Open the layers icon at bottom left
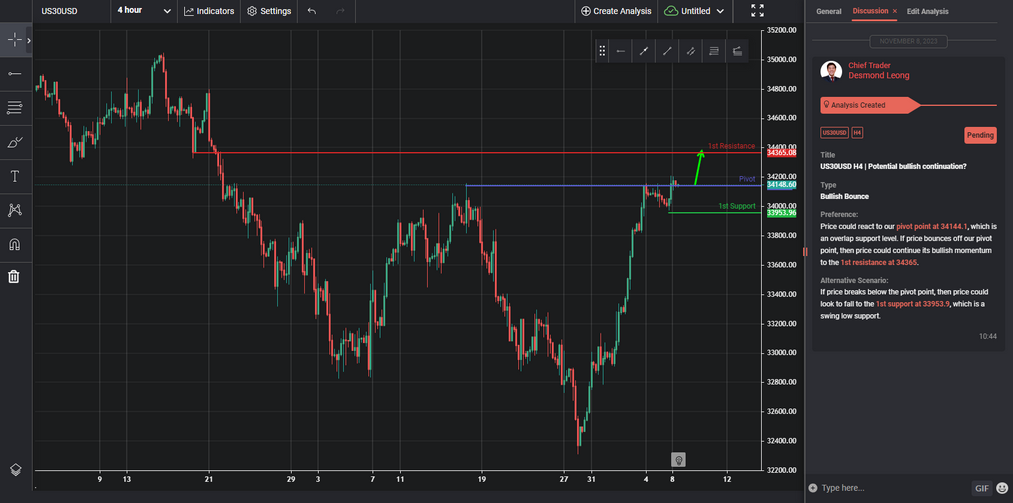Viewport: 1013px width, 503px height. (16, 469)
